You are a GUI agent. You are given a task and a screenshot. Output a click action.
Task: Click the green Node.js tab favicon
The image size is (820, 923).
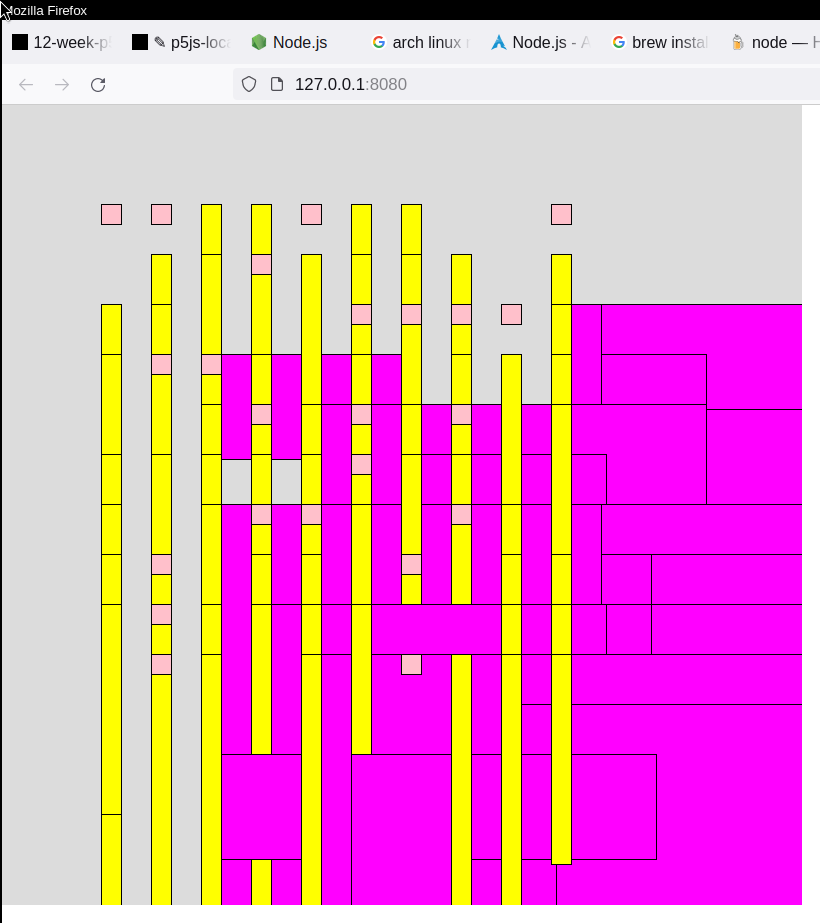click(x=259, y=42)
